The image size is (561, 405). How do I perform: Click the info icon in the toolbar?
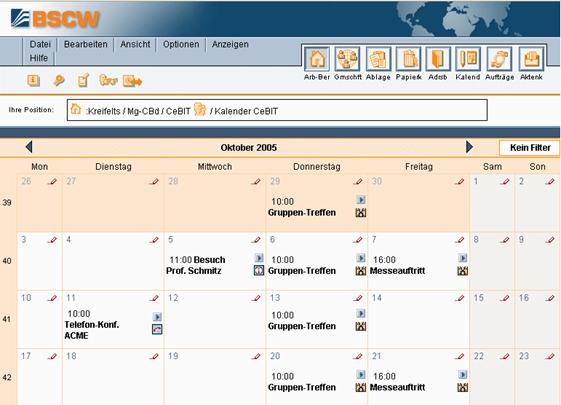click(x=33, y=80)
